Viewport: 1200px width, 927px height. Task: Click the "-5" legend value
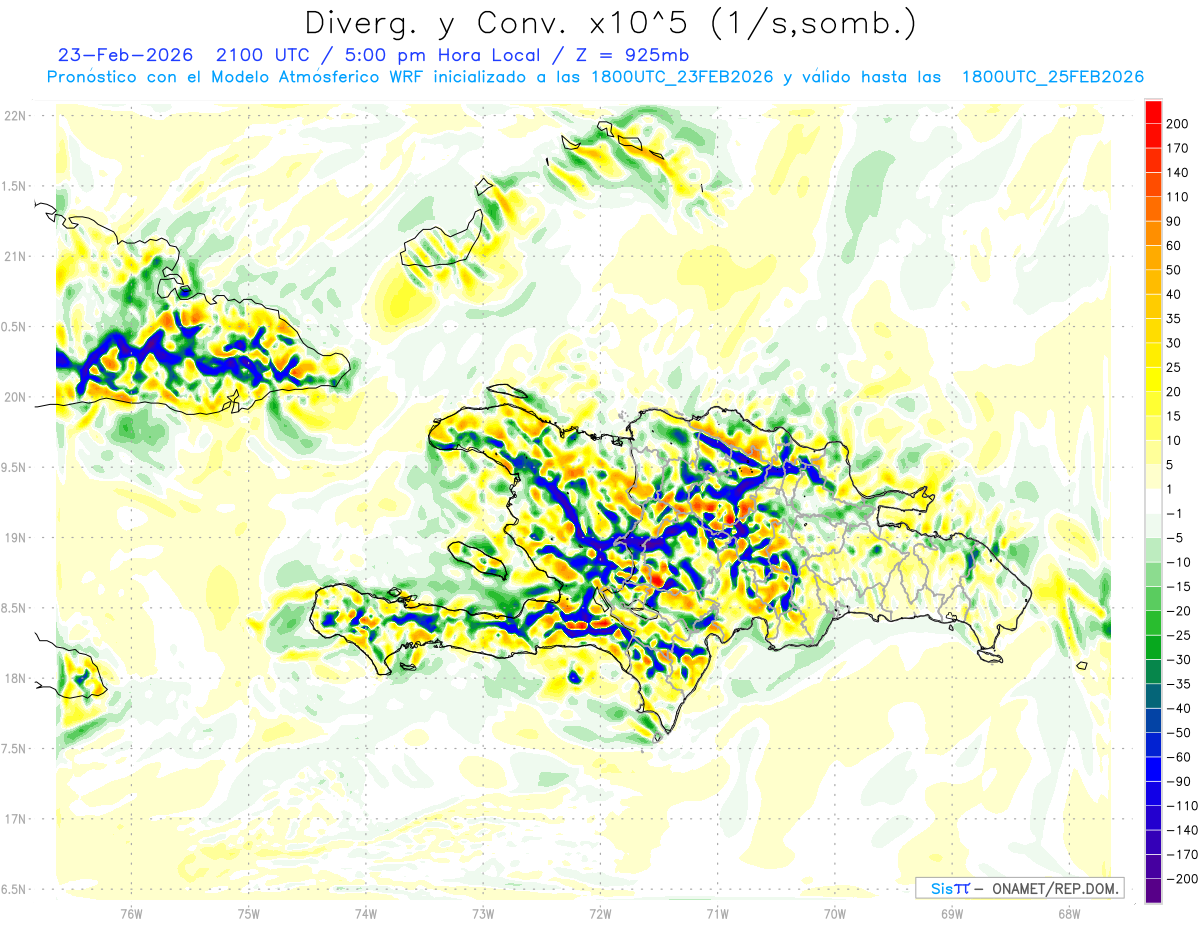click(x=1177, y=538)
